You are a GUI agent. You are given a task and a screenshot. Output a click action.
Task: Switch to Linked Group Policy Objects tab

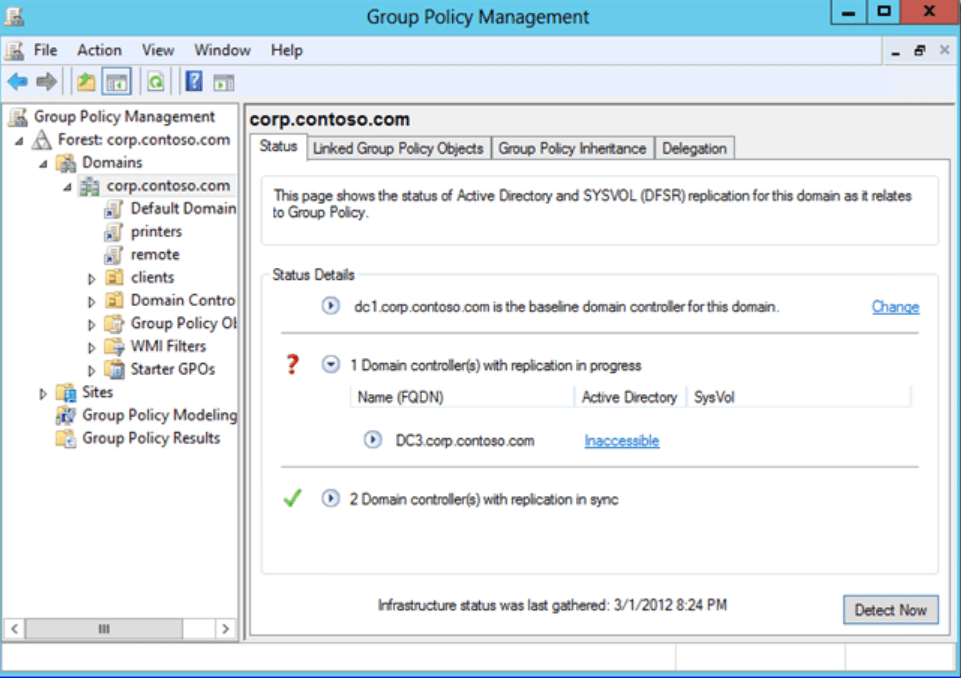click(x=398, y=148)
